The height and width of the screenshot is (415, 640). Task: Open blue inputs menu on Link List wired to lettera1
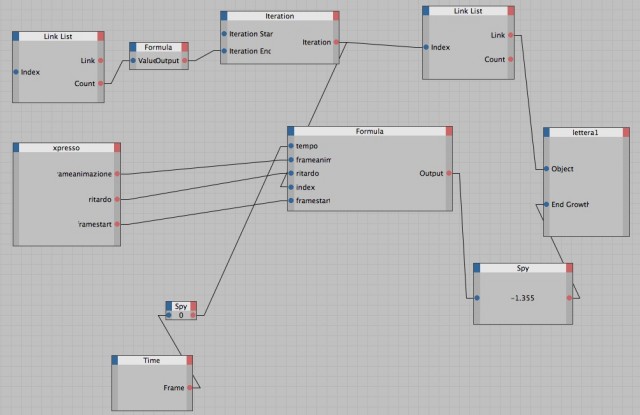[426, 11]
